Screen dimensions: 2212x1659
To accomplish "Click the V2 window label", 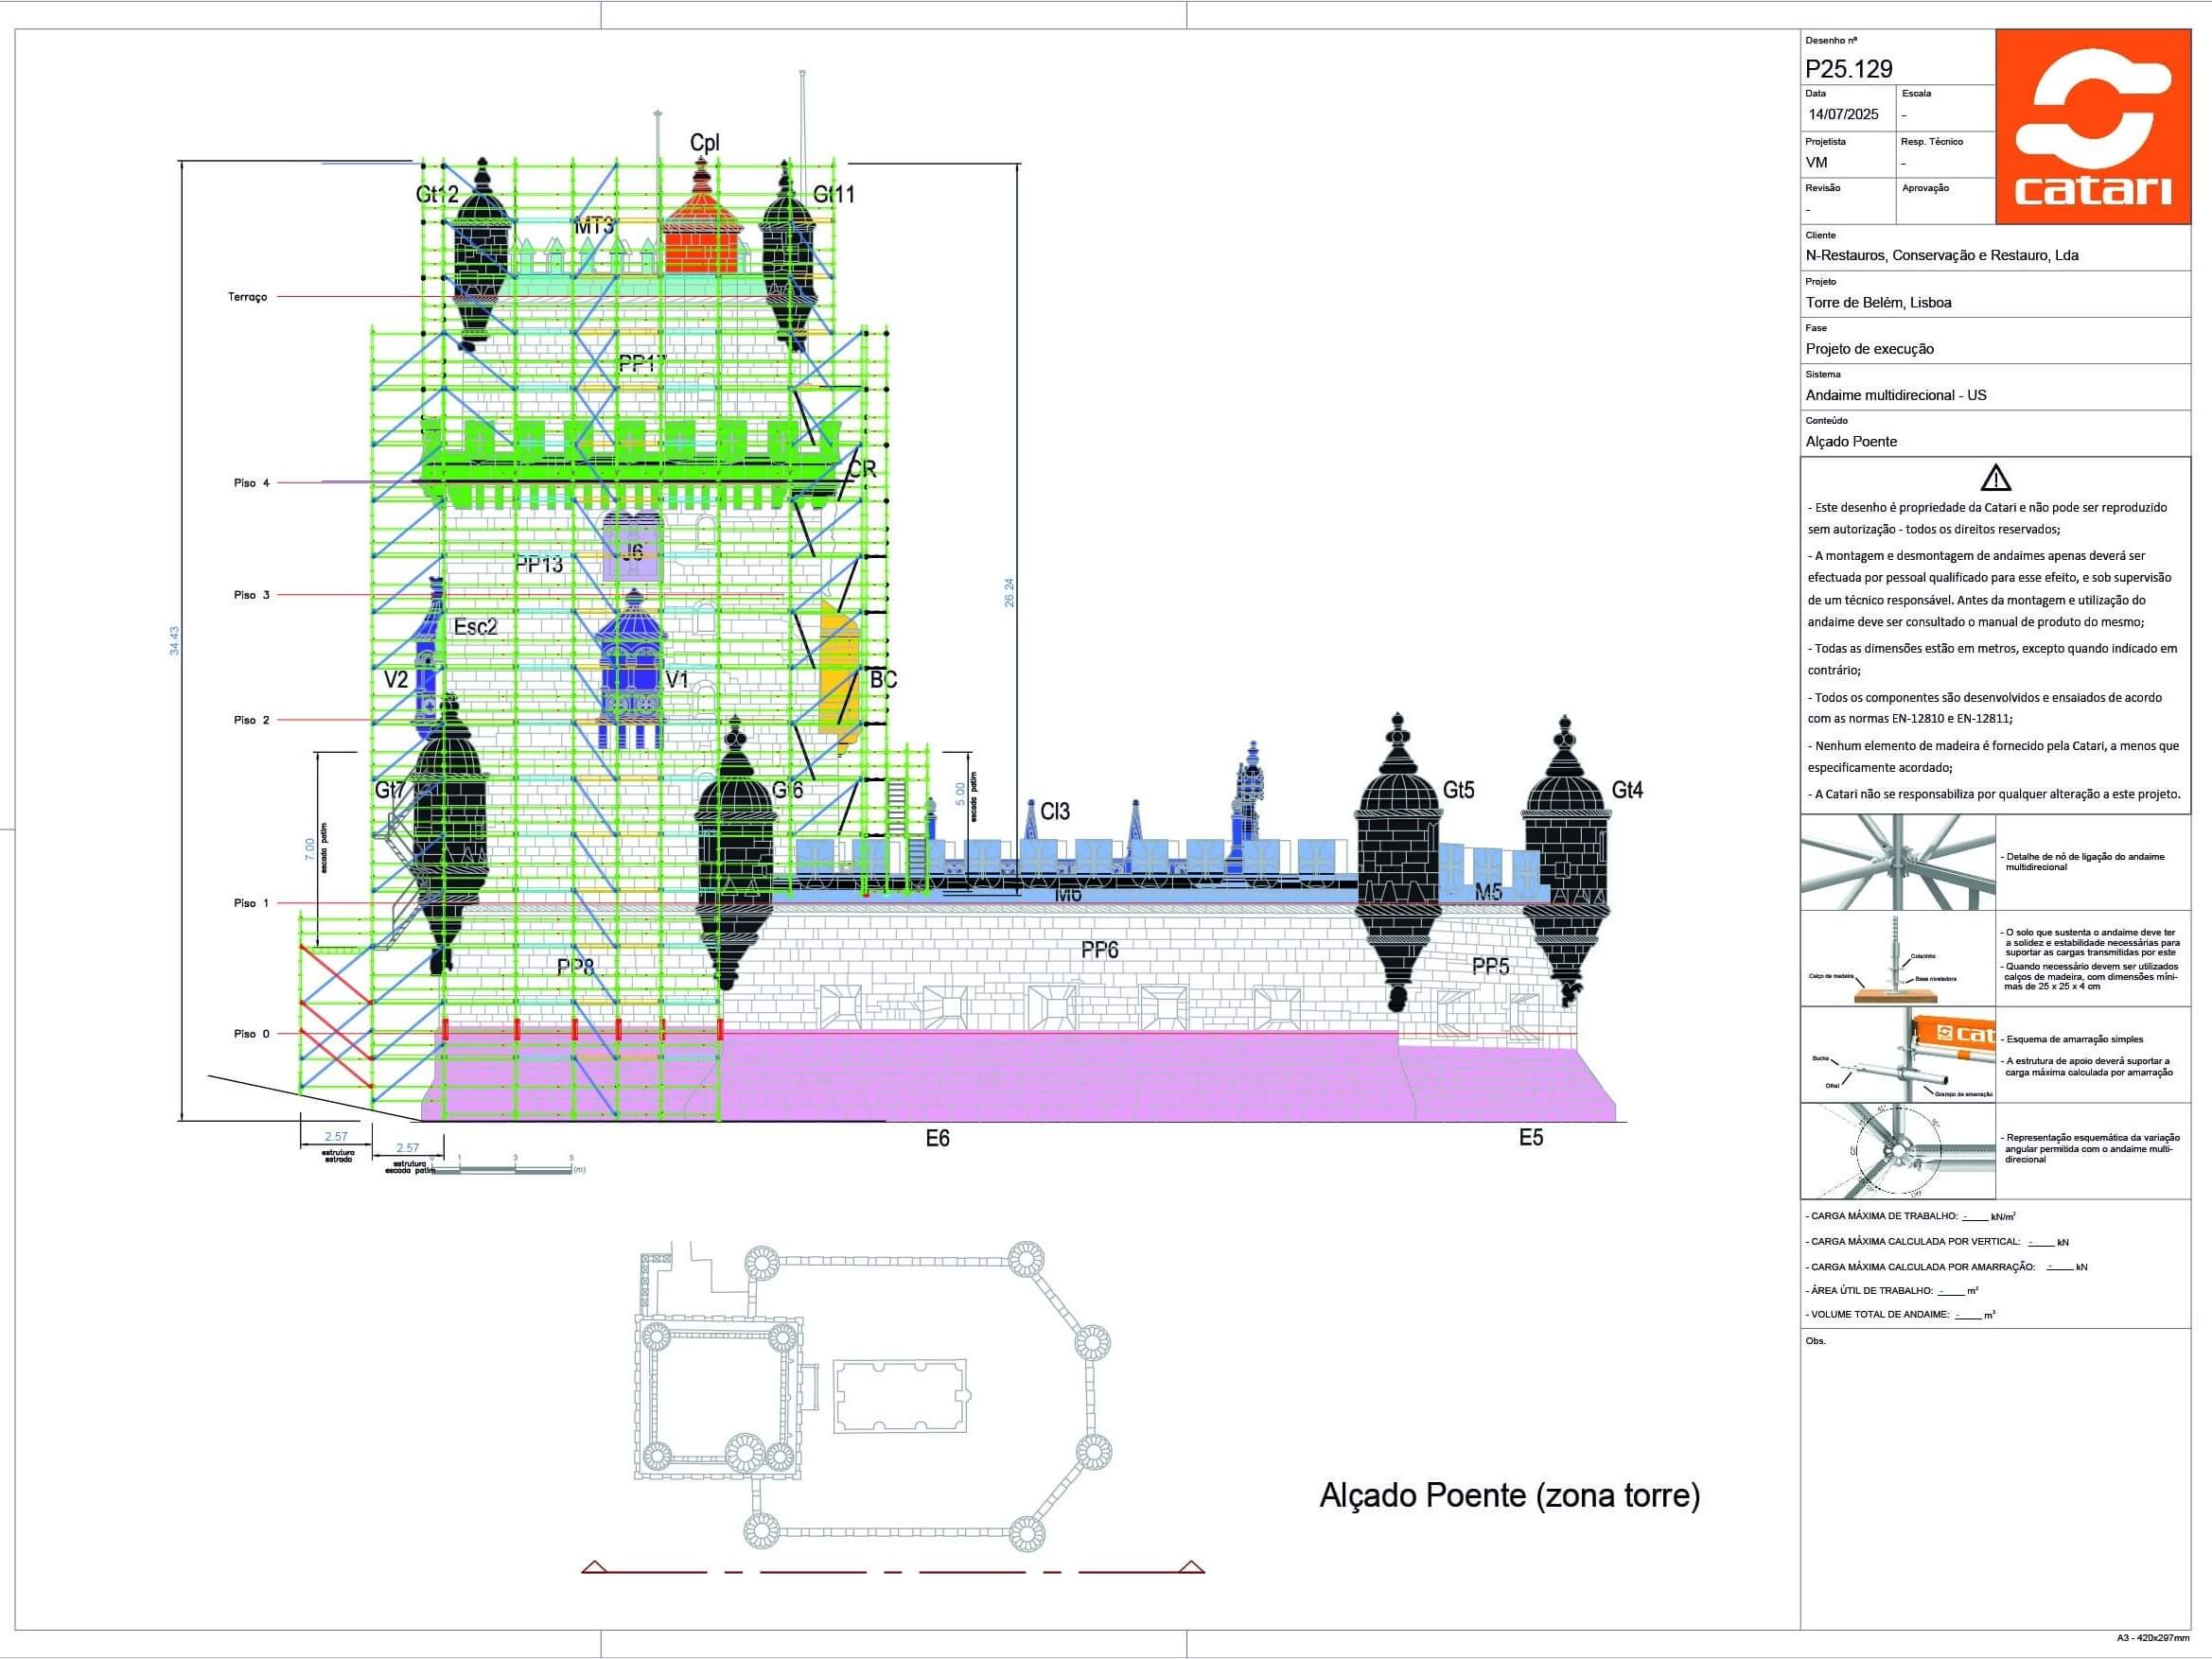I will [x=396, y=680].
